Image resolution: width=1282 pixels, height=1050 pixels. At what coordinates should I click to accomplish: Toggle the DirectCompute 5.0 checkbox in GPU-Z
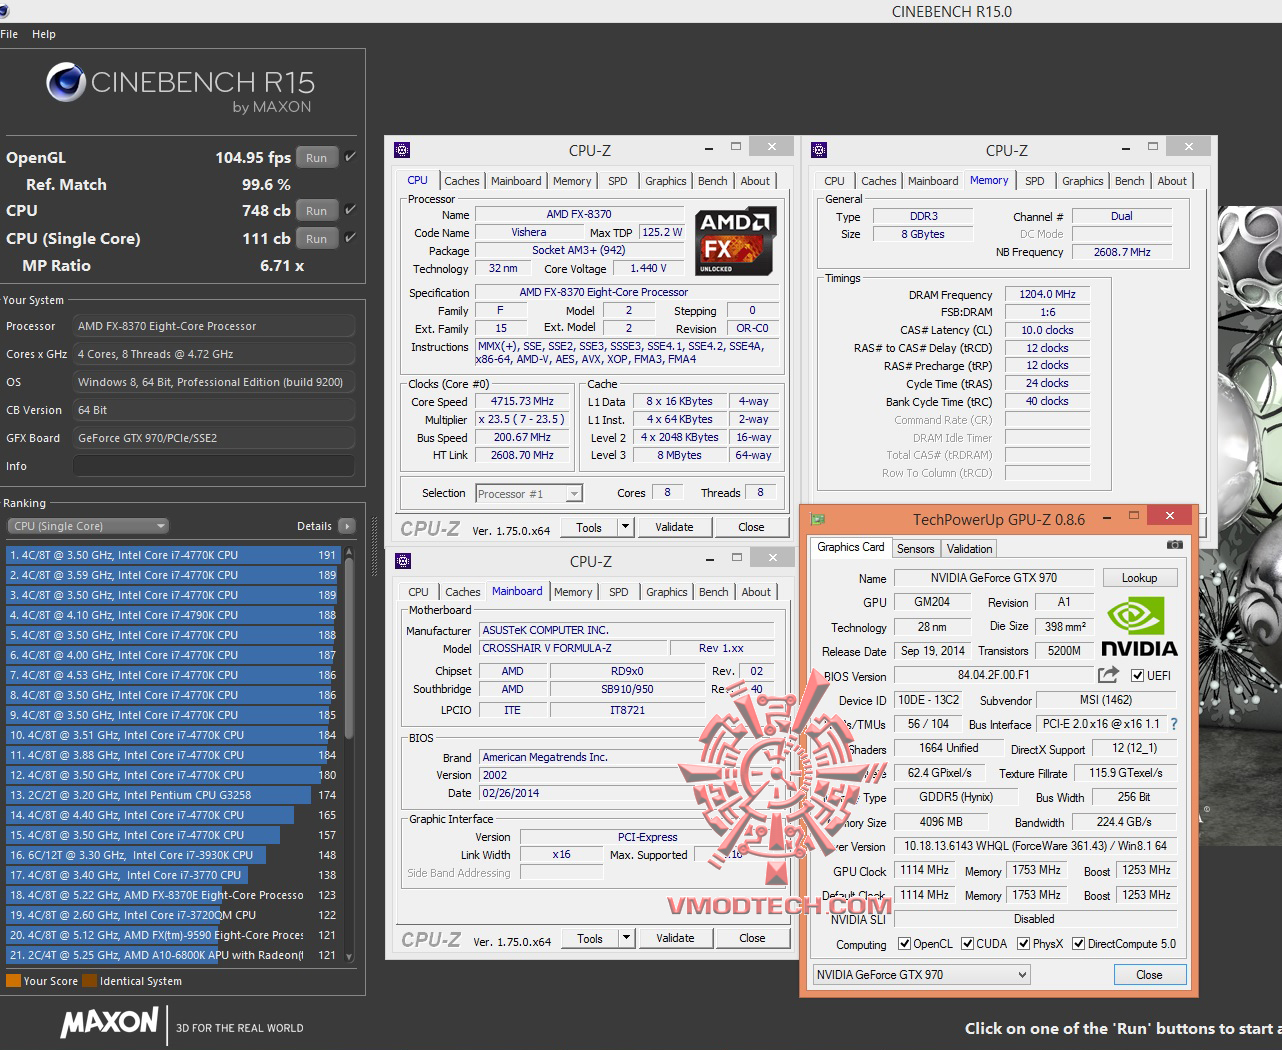[x=1078, y=944]
